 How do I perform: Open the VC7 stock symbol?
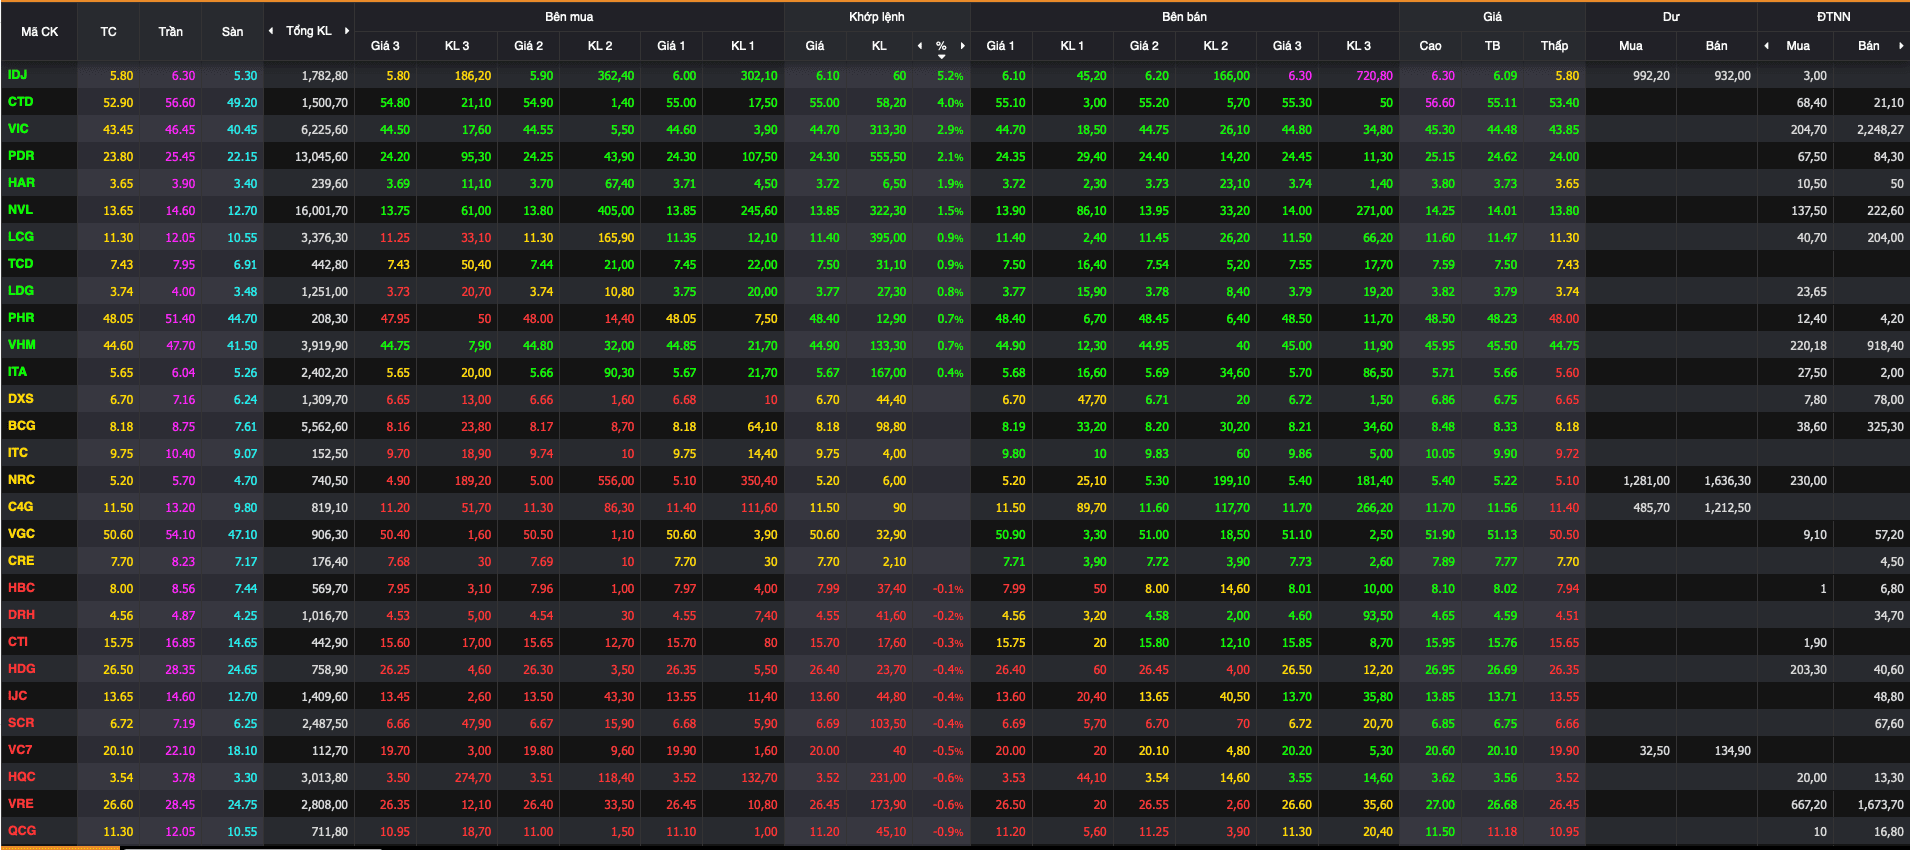(20, 750)
